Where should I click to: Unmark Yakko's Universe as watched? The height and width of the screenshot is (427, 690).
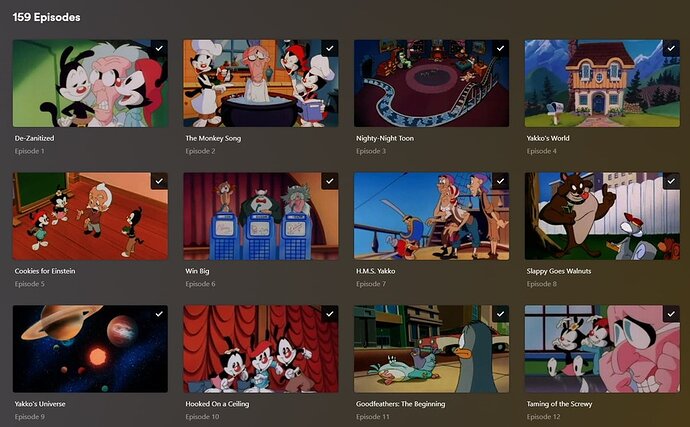click(x=159, y=314)
